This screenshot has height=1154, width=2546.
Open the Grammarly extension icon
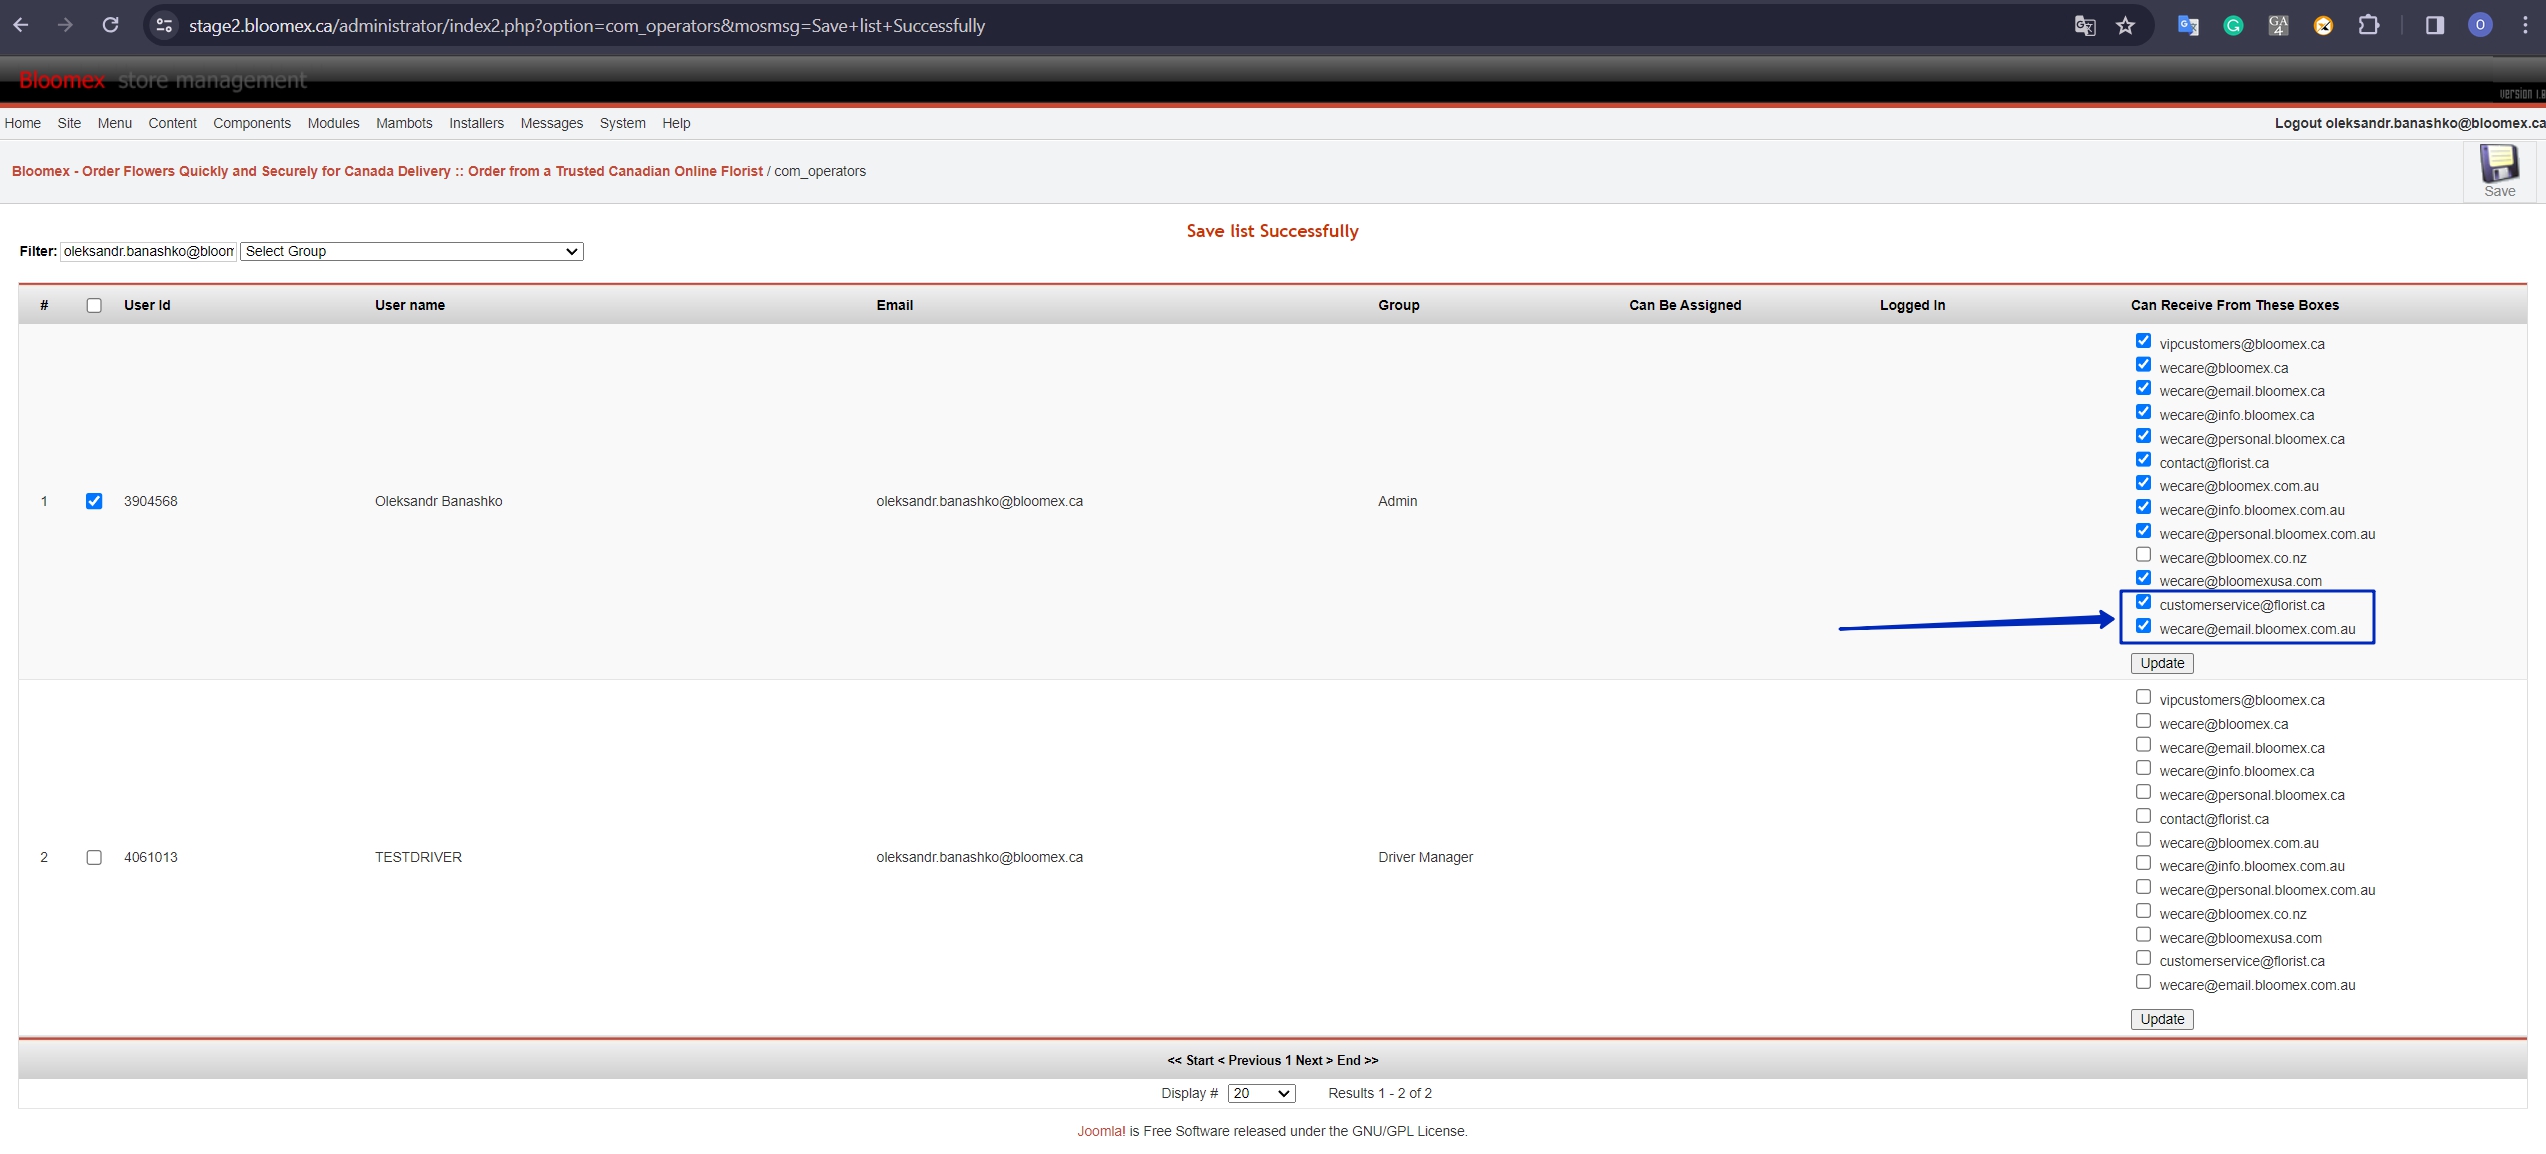[2233, 26]
